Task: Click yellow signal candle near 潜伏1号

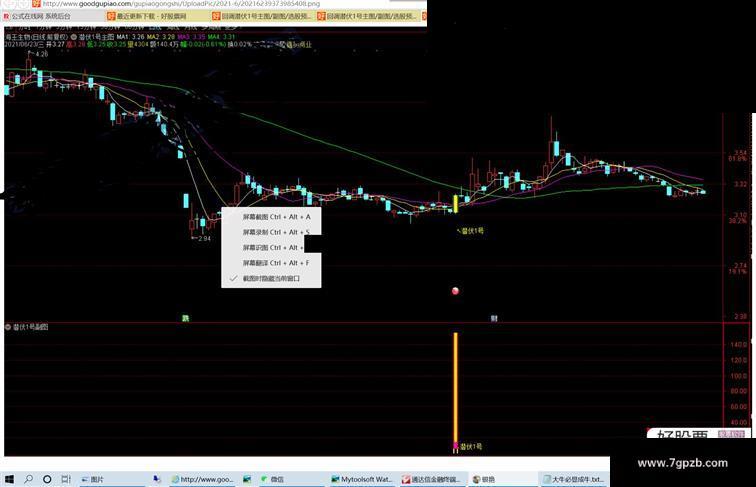Action: point(456,204)
